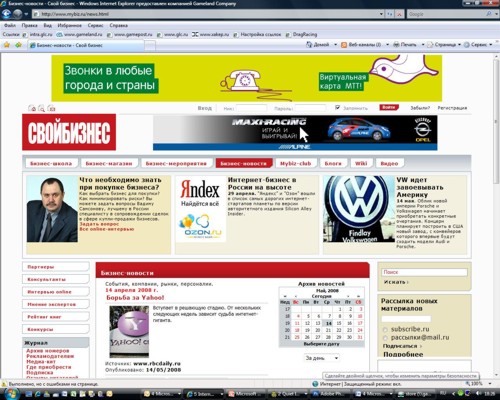Click the Refresh page icon beside address bar
Viewport: 500px width, 400px height.
coord(390,14)
